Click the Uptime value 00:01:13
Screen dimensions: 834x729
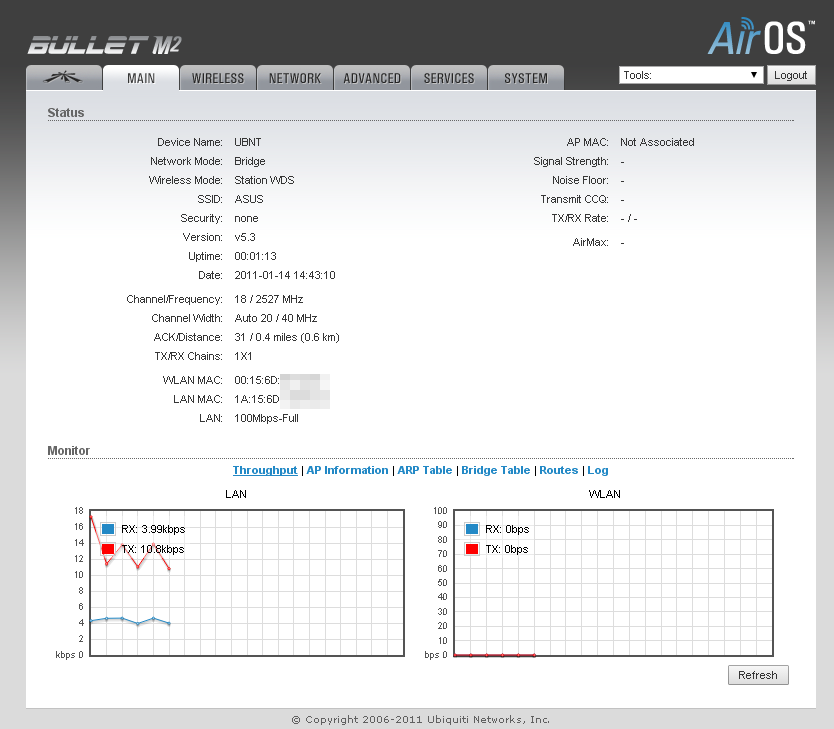click(255, 256)
